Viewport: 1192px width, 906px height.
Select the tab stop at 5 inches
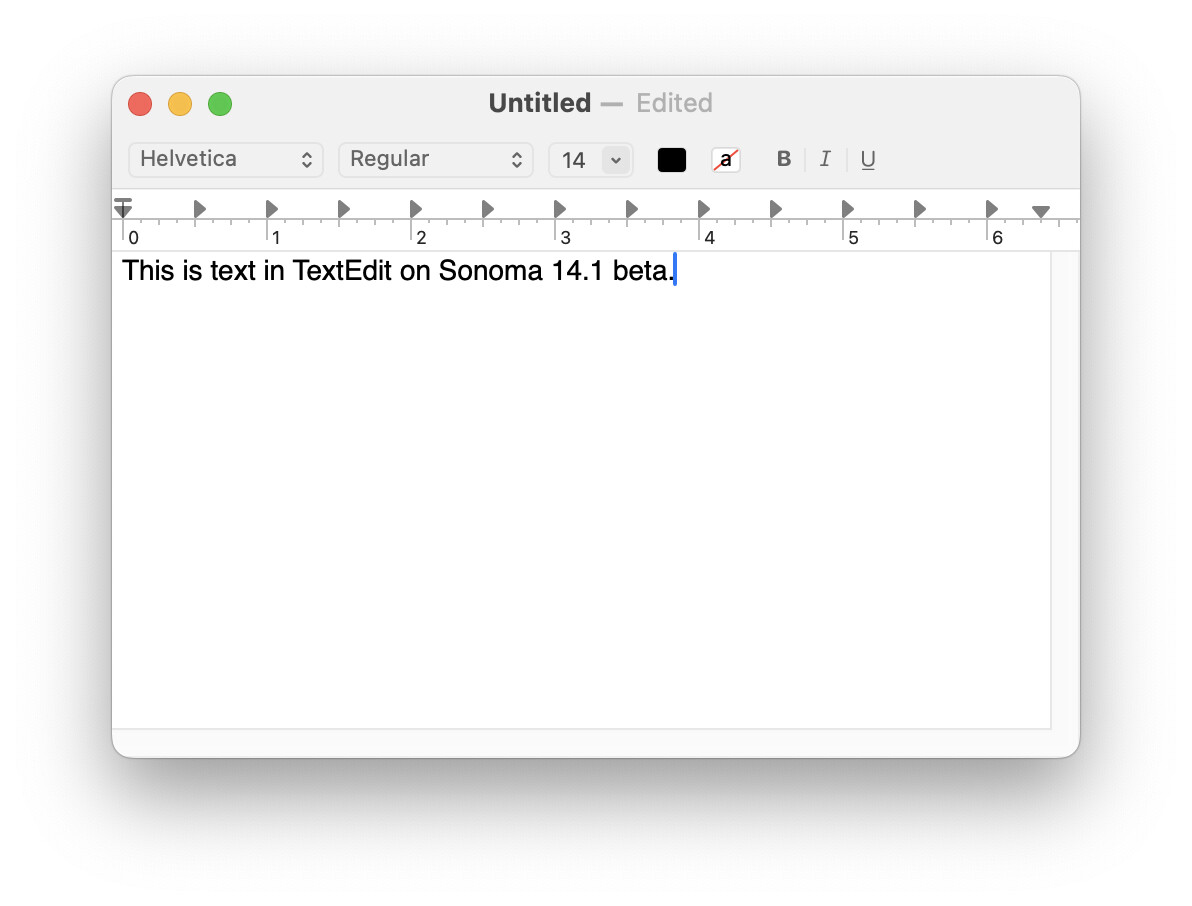tap(848, 209)
